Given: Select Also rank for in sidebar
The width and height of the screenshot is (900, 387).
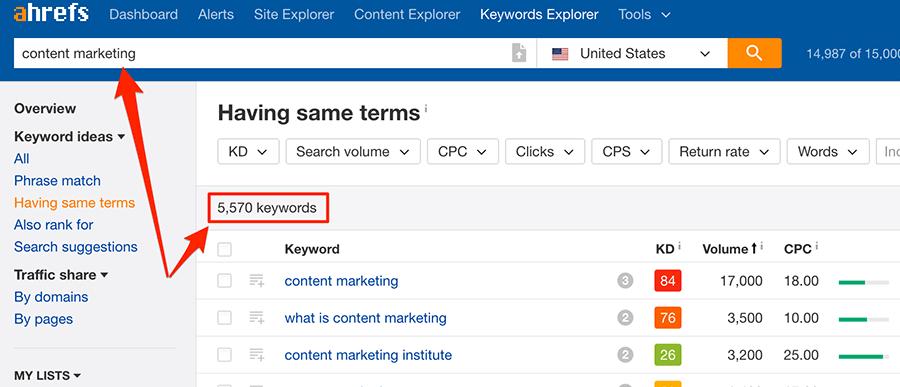Looking at the screenshot, I should (53, 225).
